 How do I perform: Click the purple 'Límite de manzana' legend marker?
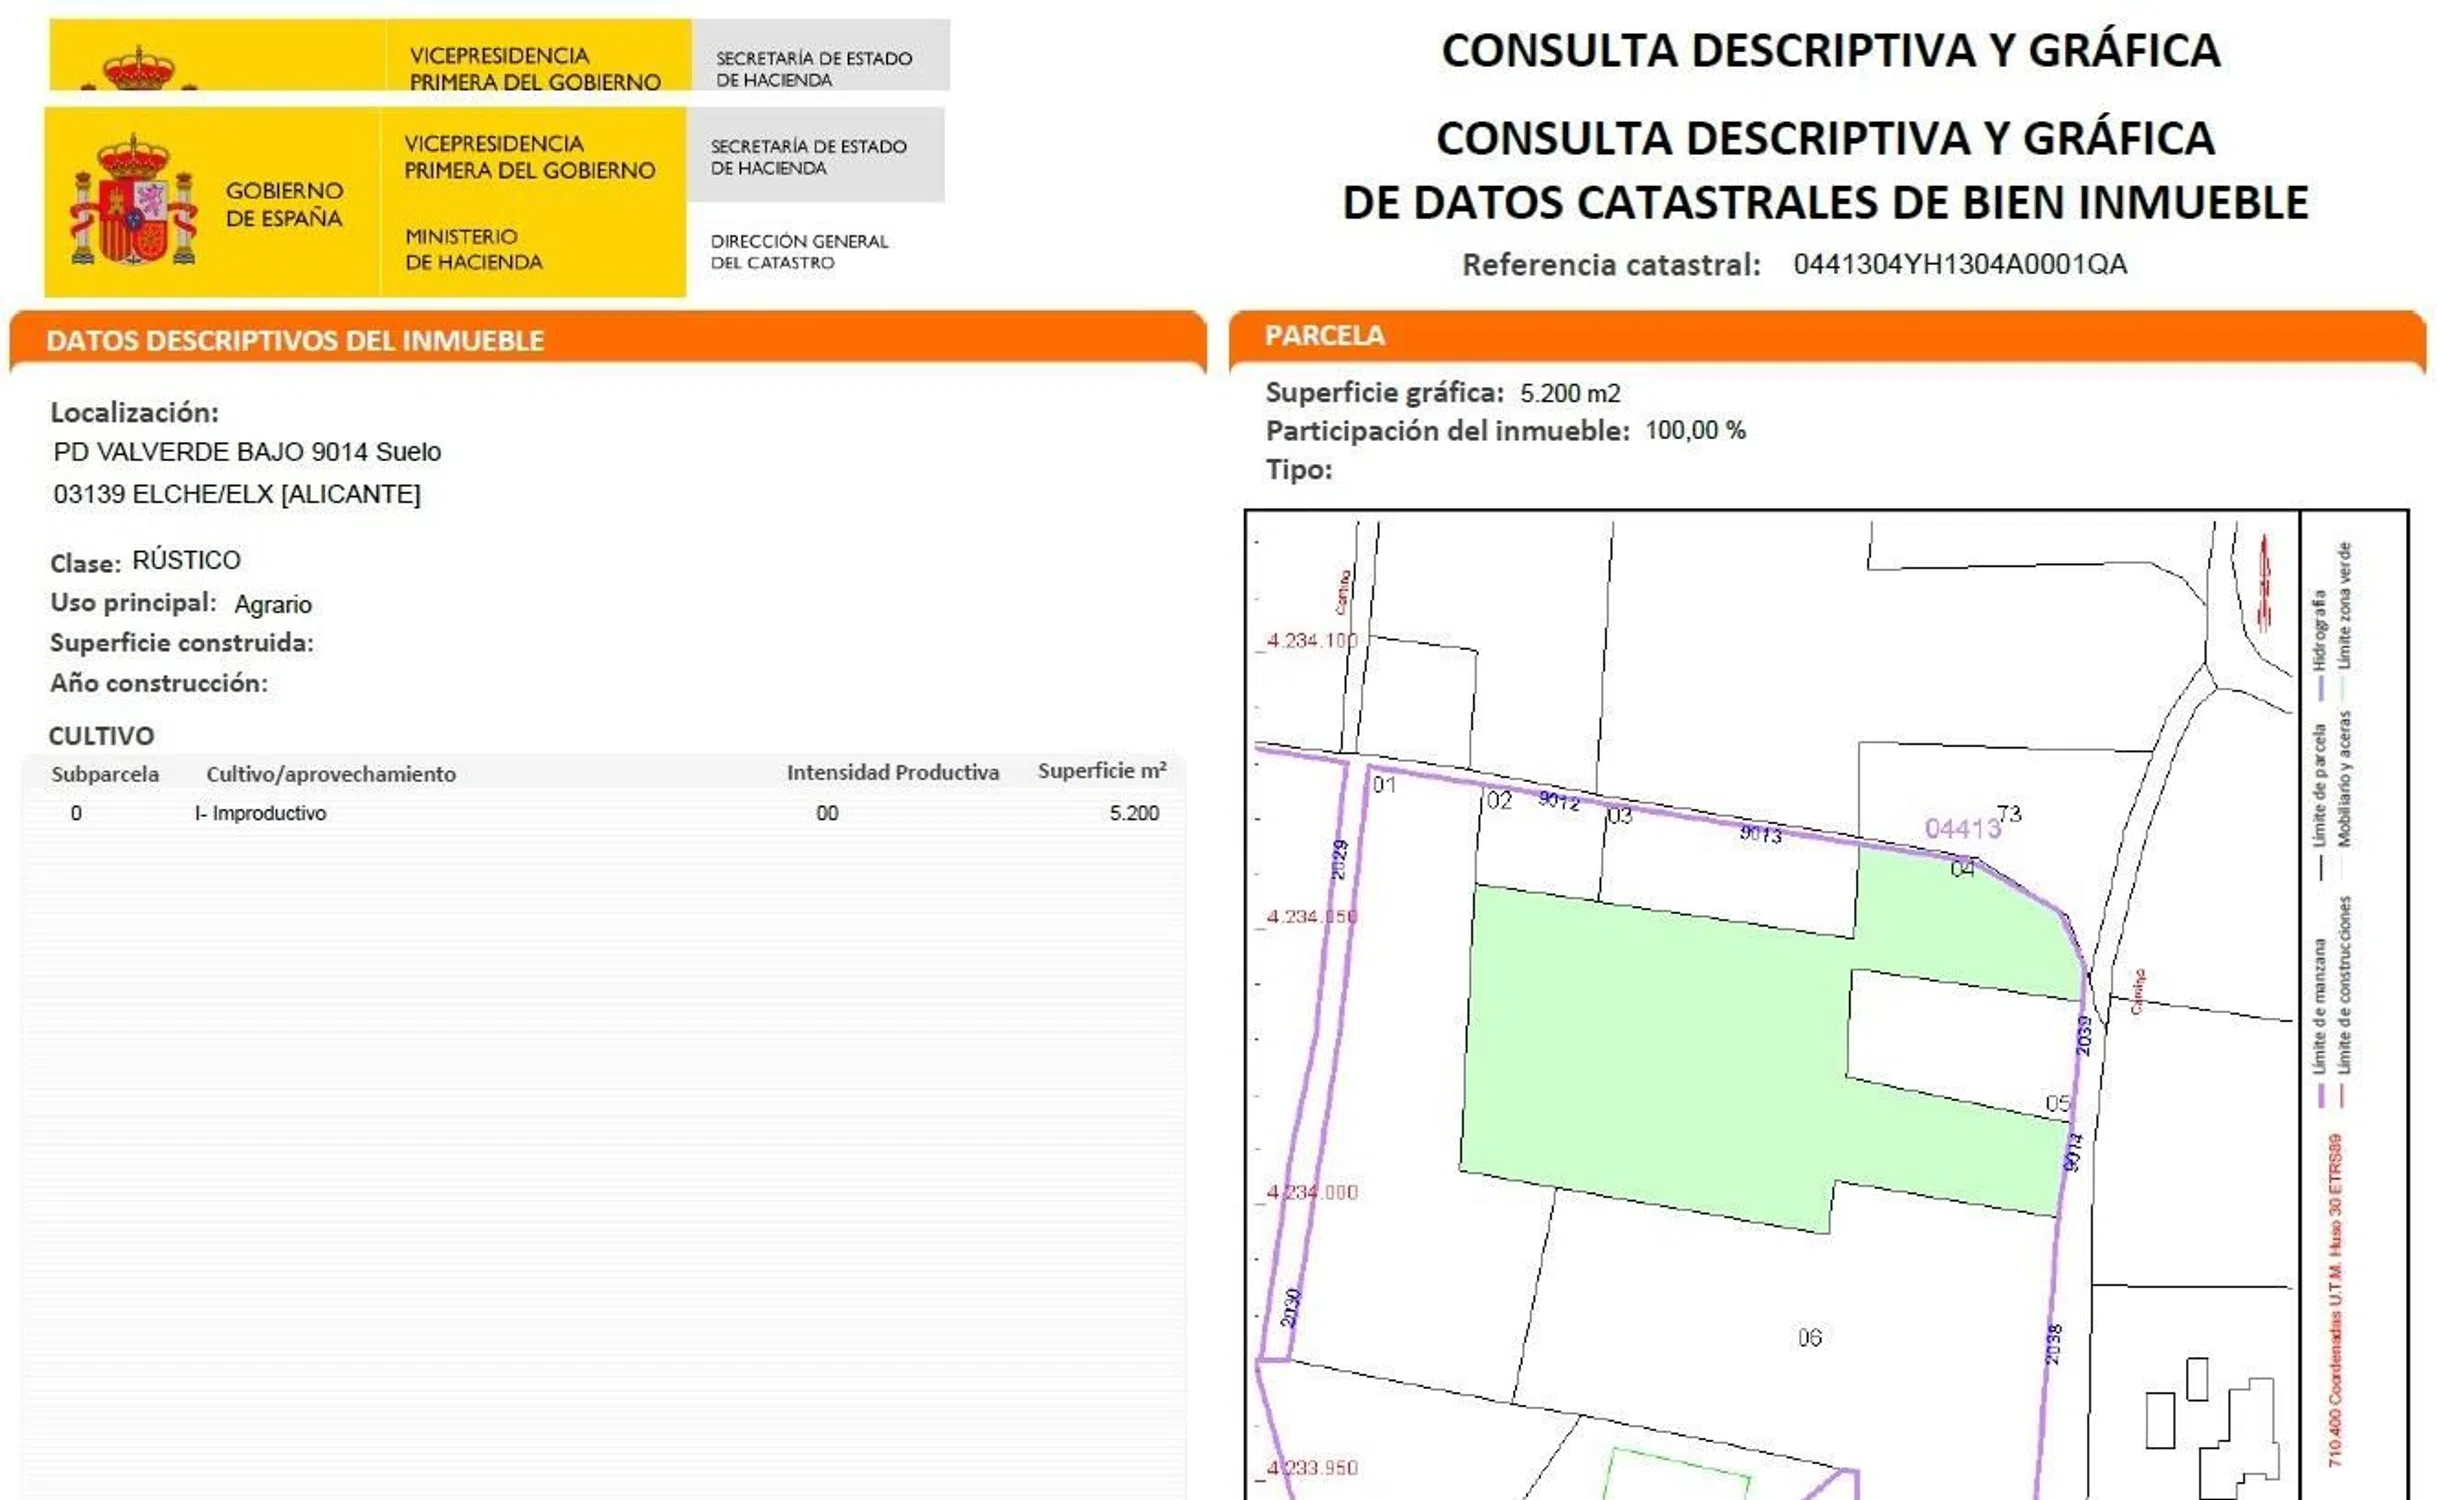tap(2320, 1096)
